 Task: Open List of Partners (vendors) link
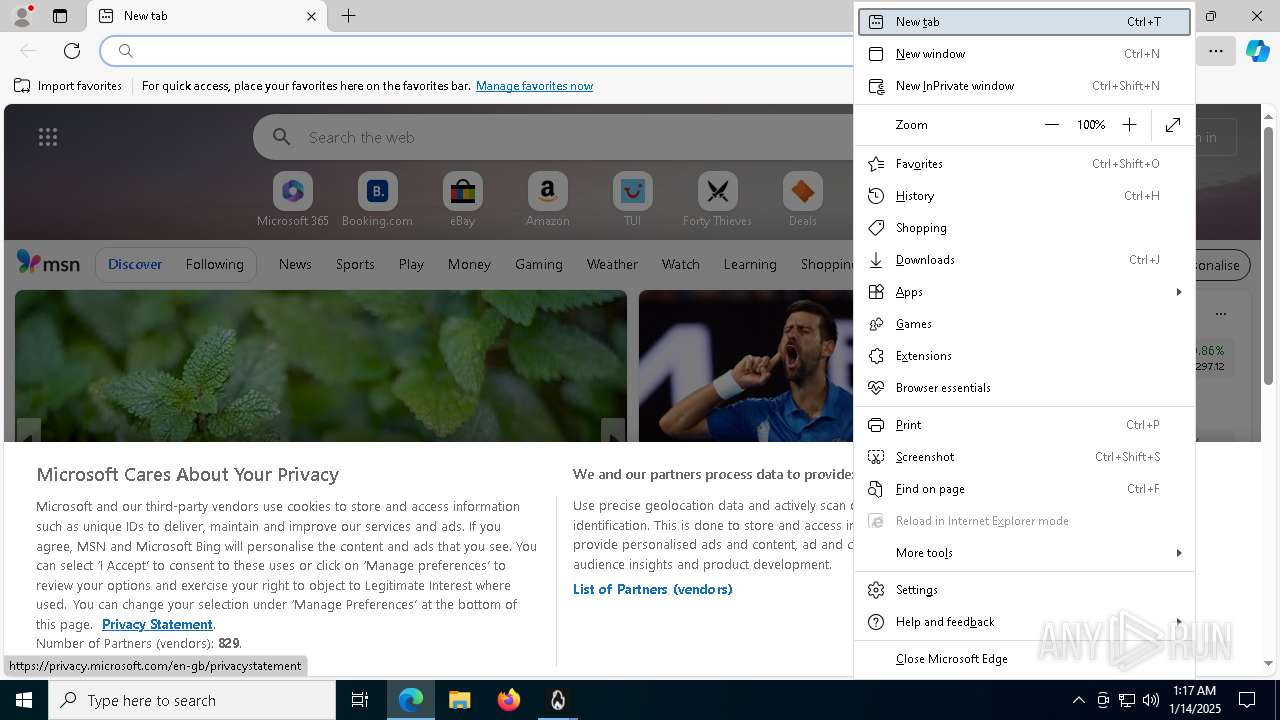click(652, 589)
